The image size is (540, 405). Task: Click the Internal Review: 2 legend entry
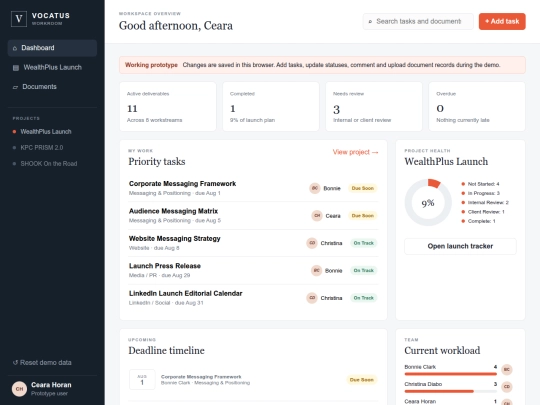(x=485, y=202)
